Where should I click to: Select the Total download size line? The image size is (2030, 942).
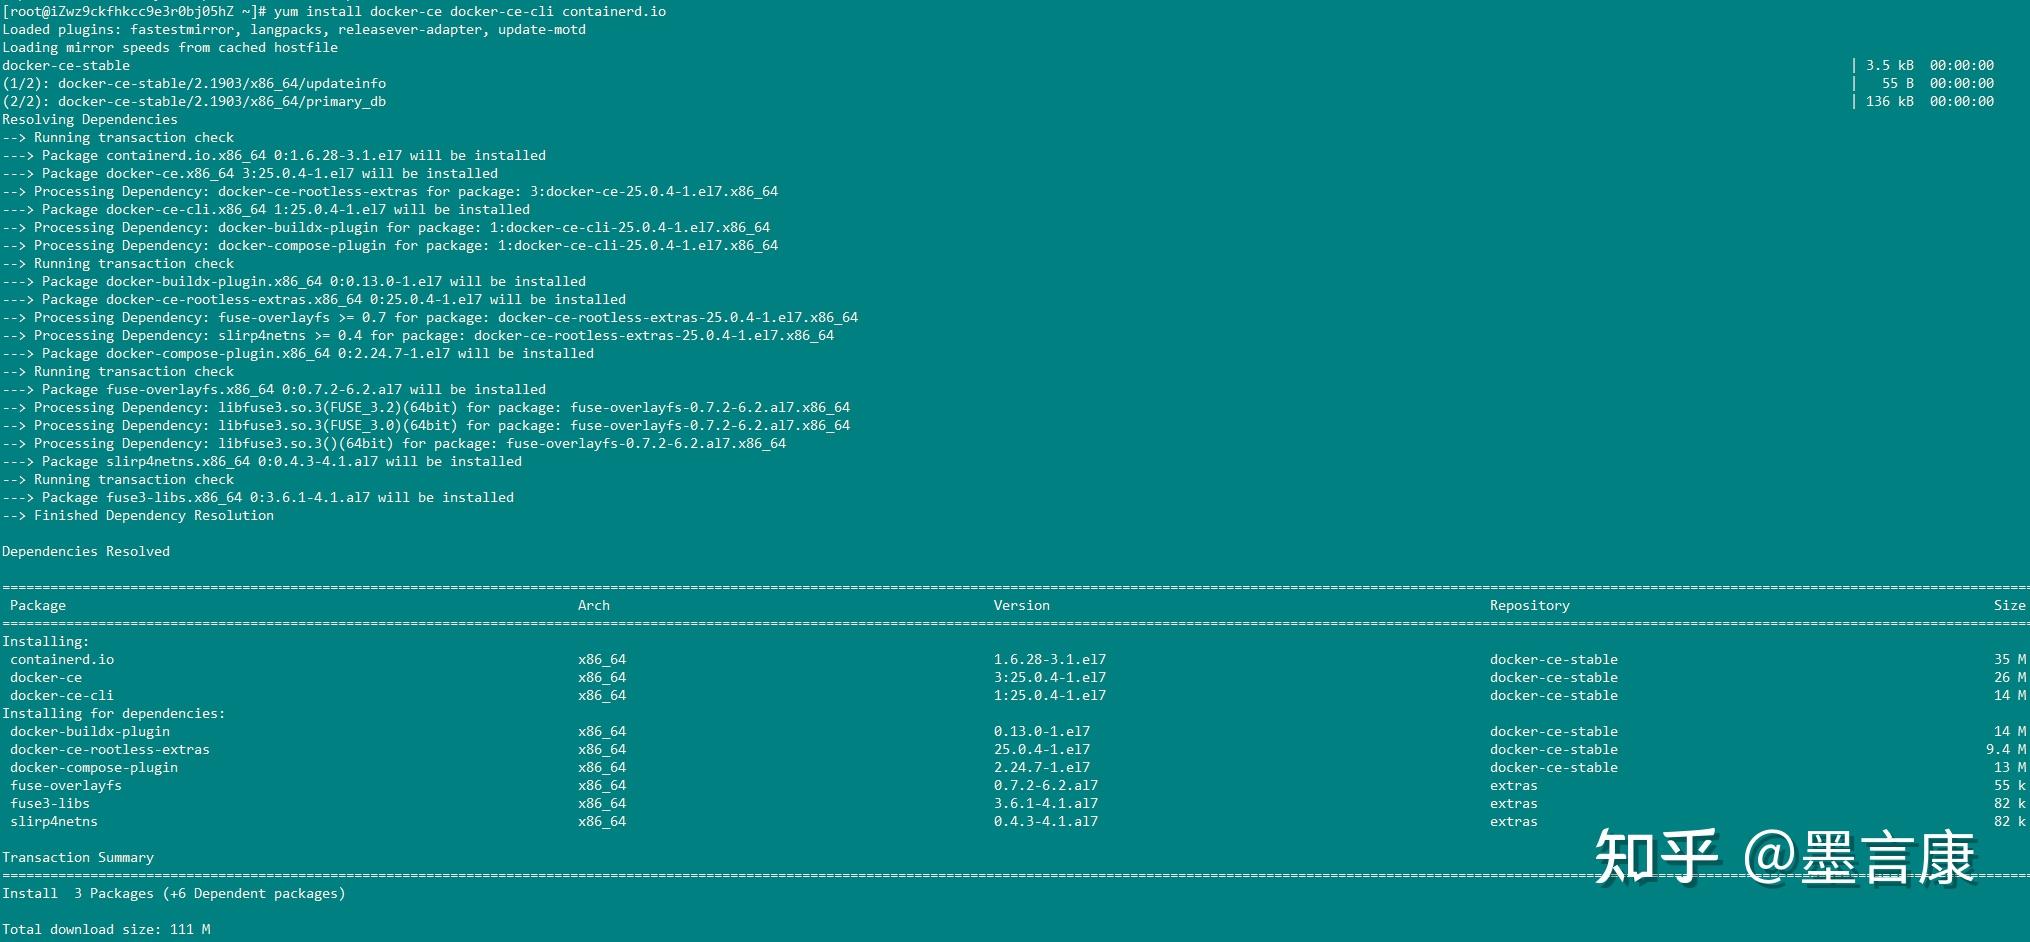(x=105, y=929)
